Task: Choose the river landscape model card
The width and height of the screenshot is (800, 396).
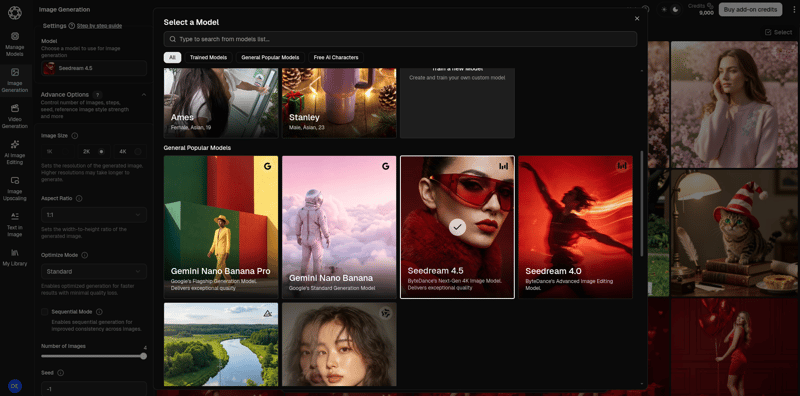Action: coord(221,344)
